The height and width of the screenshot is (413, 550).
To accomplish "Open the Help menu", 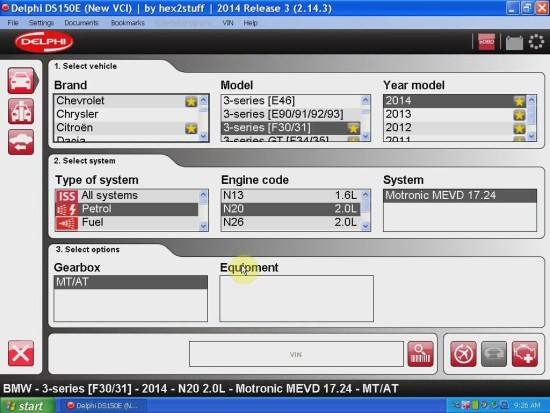I will tap(250, 23).
